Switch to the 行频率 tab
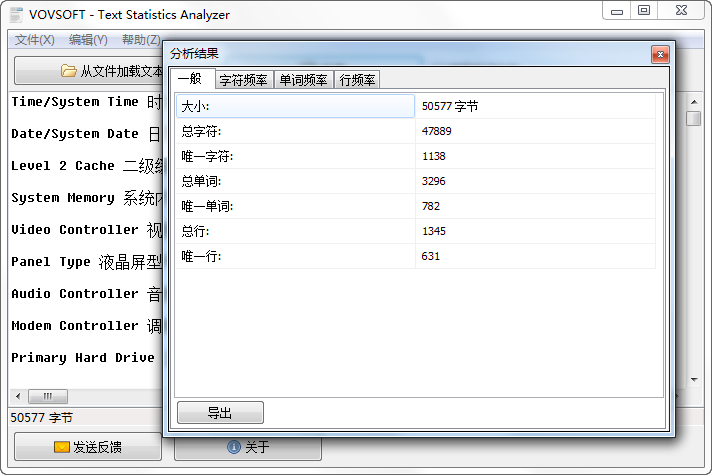Screen dimensions: 712x475 tap(357, 80)
